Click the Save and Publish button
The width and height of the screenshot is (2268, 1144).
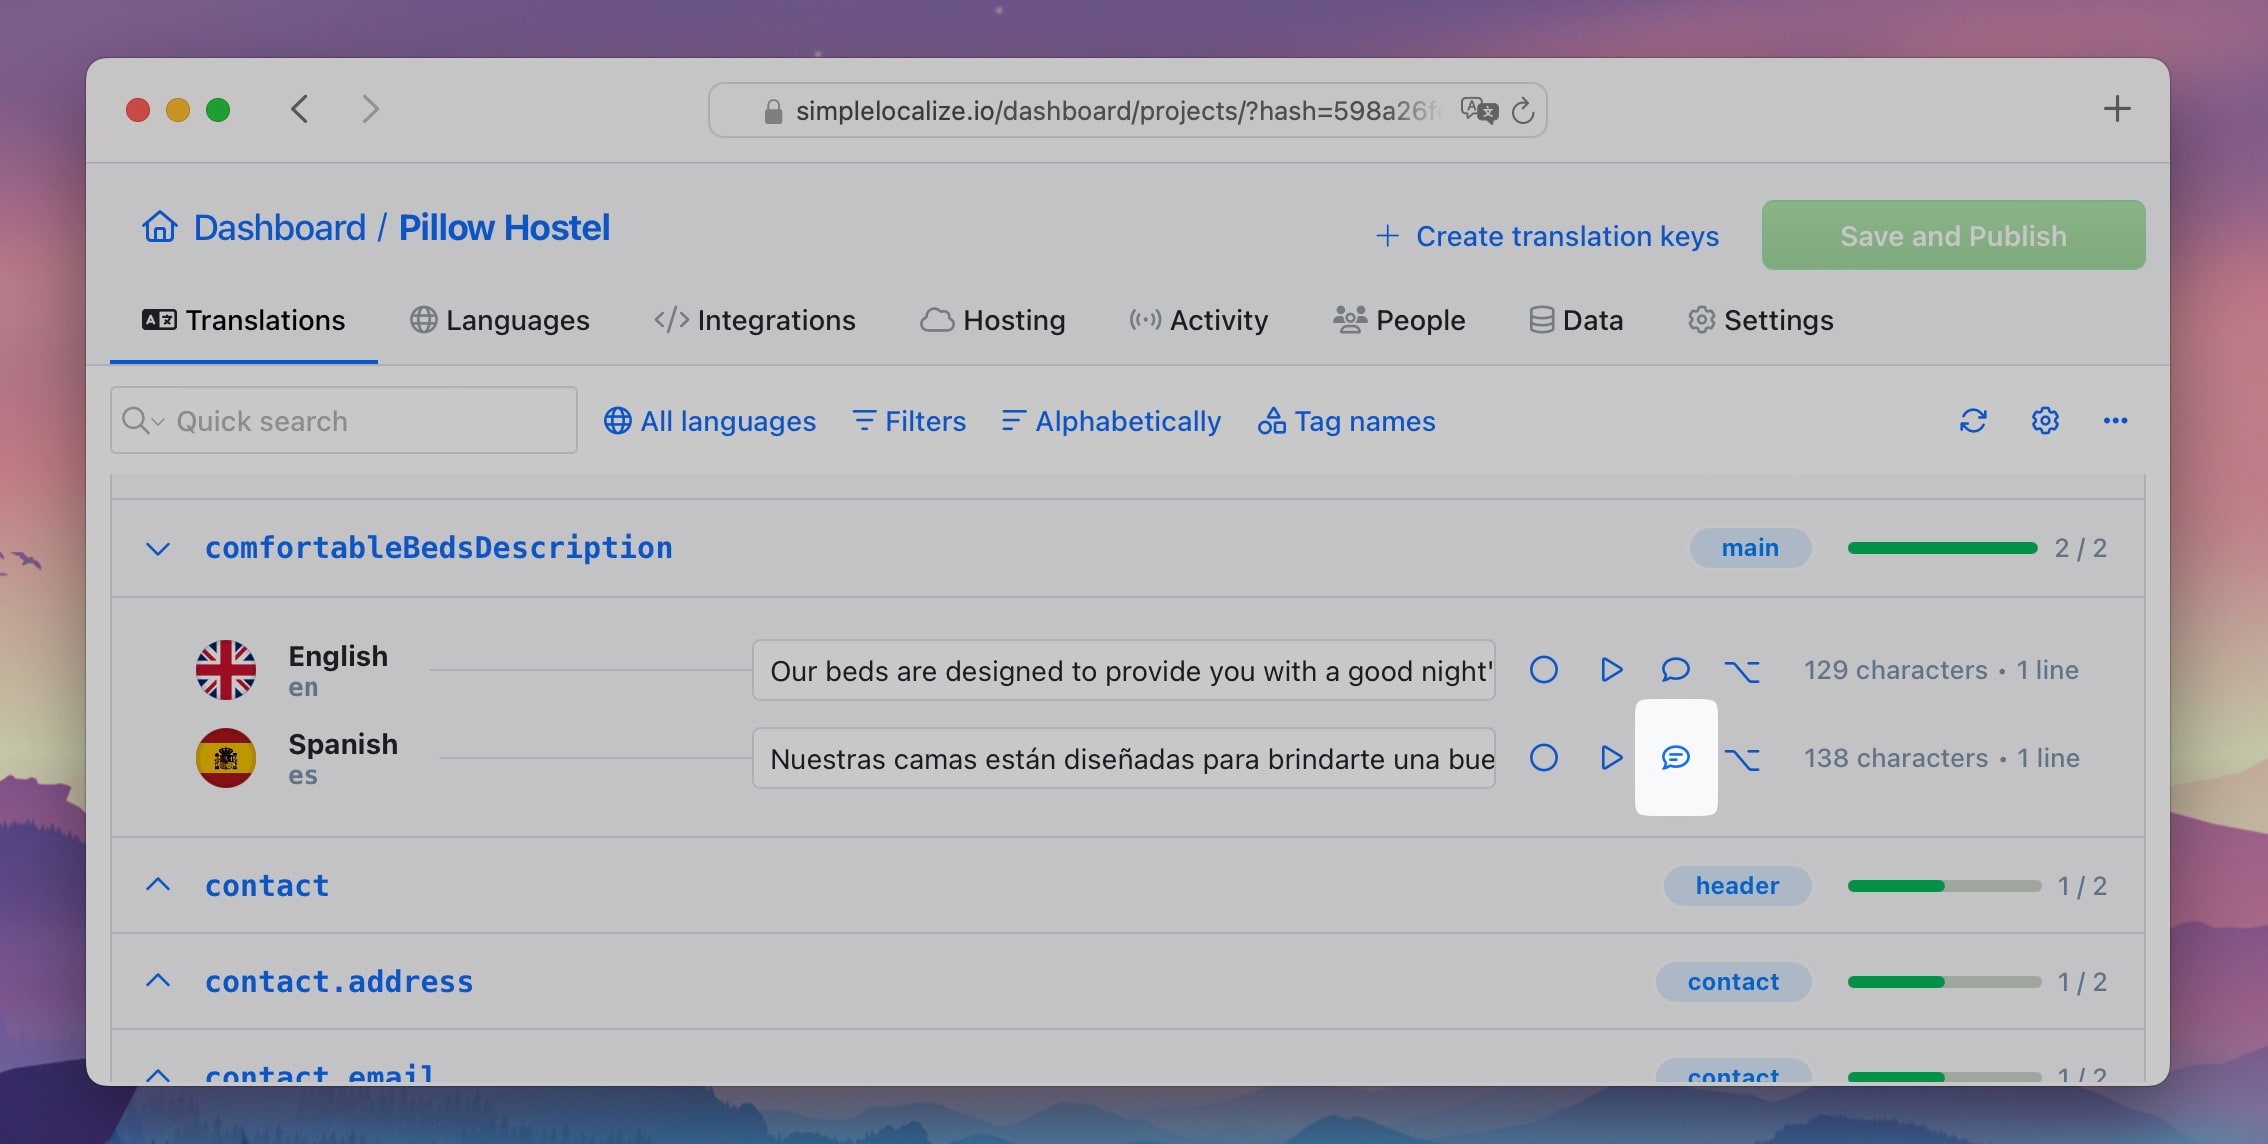(1953, 235)
